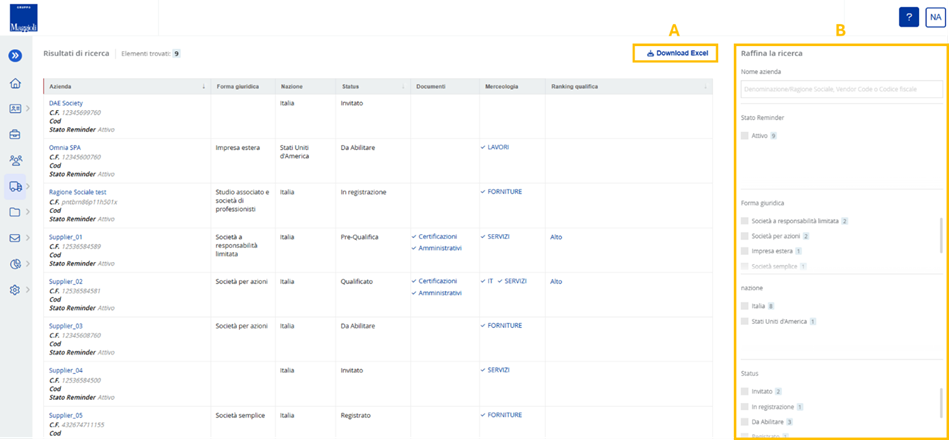Viewport: 949px width, 440px height.
Task: Expand submenu chevron beside gear icon
Action: tap(28, 290)
